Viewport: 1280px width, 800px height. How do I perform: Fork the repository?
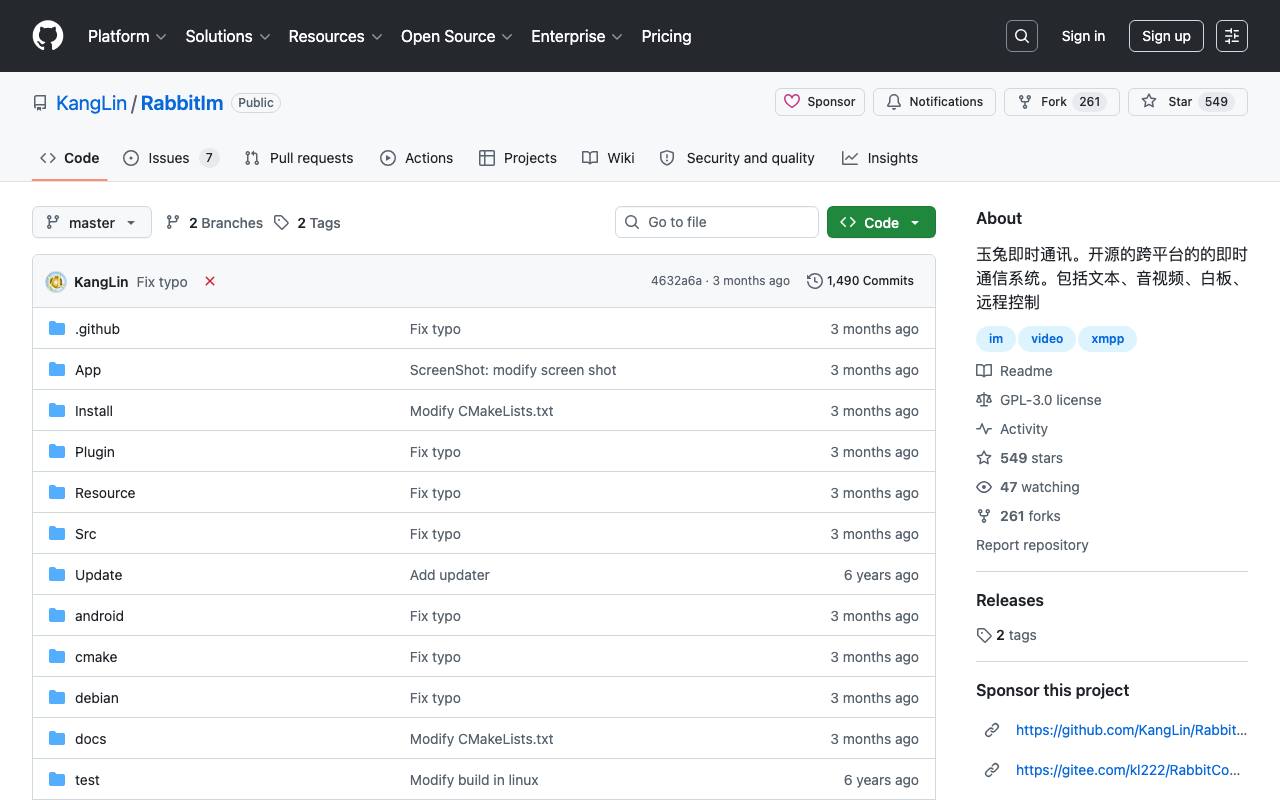pyautogui.click(x=1062, y=102)
